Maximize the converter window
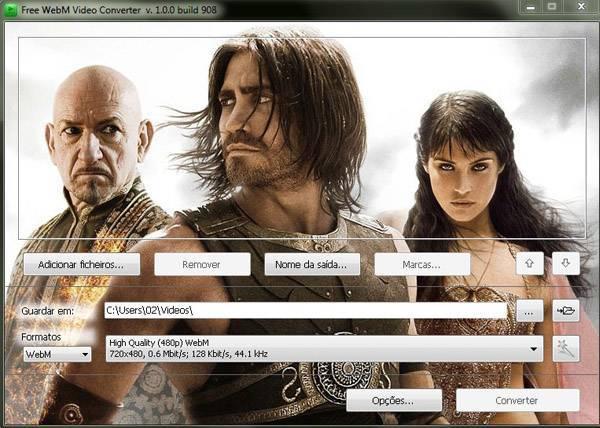Screen dimensions: 600x428 (551, 7)
